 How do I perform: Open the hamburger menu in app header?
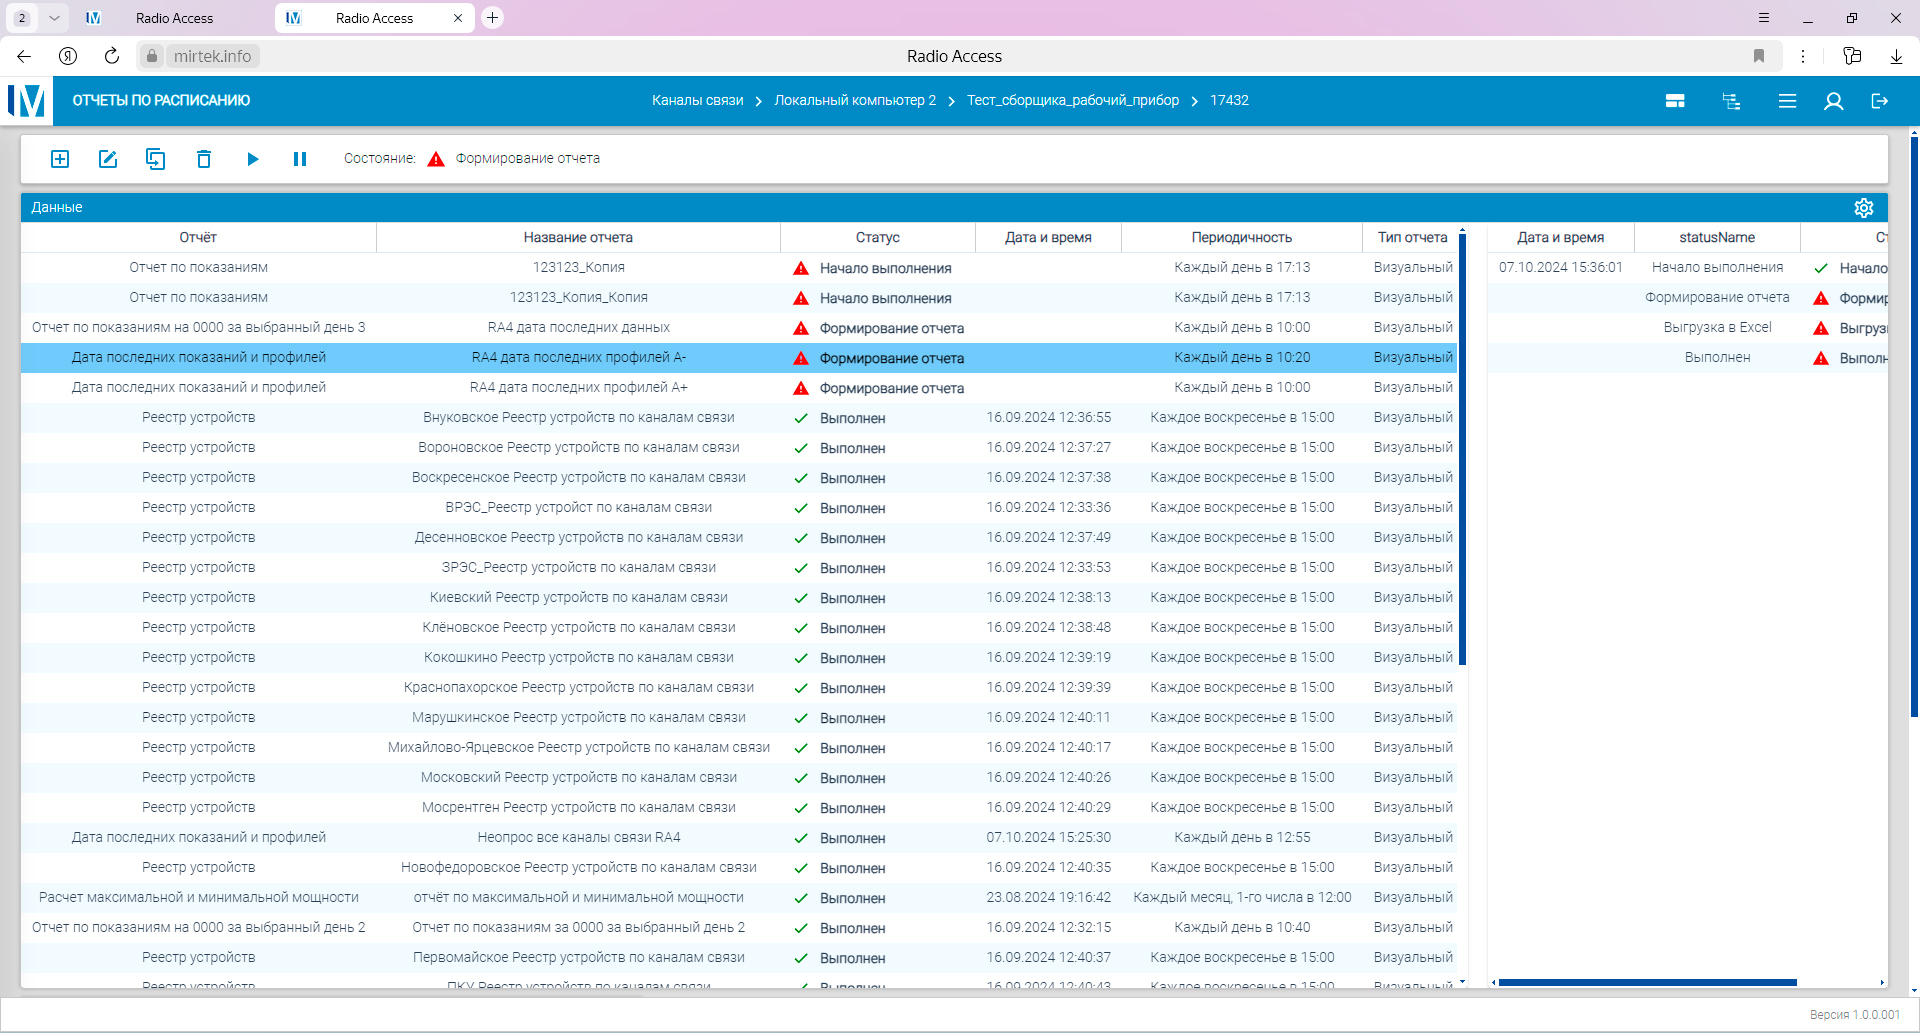coord(1787,101)
